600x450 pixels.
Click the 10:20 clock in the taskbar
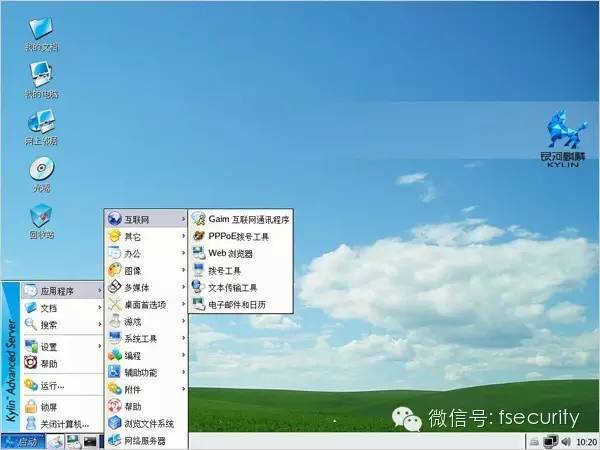pos(587,442)
